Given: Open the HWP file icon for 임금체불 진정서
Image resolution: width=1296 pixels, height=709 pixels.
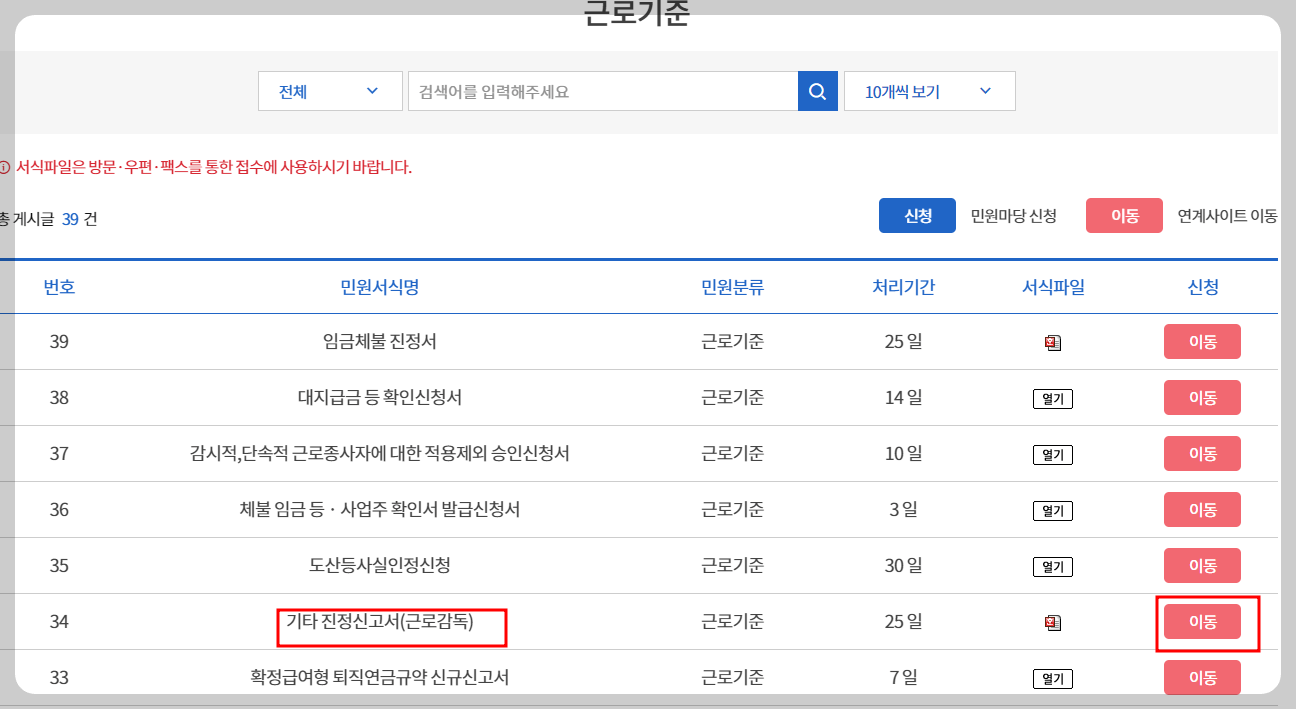Looking at the screenshot, I should [1051, 342].
